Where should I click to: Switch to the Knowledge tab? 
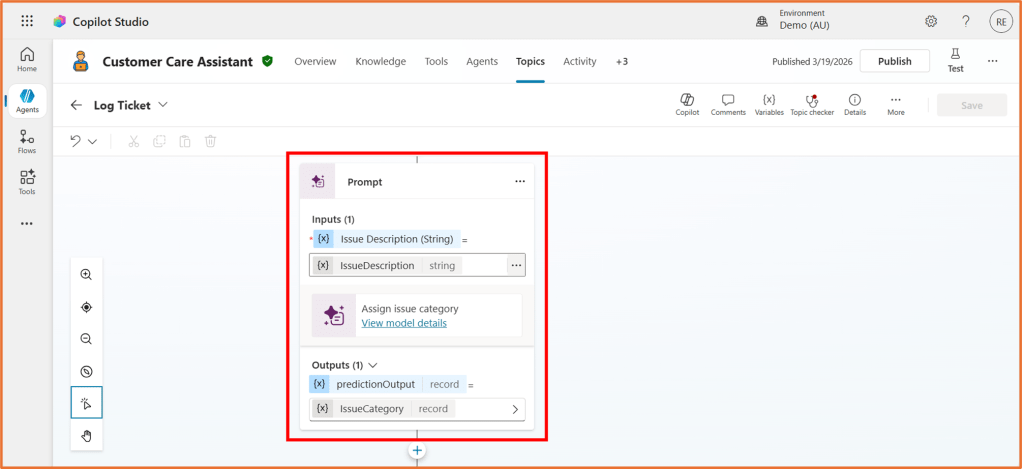(381, 61)
